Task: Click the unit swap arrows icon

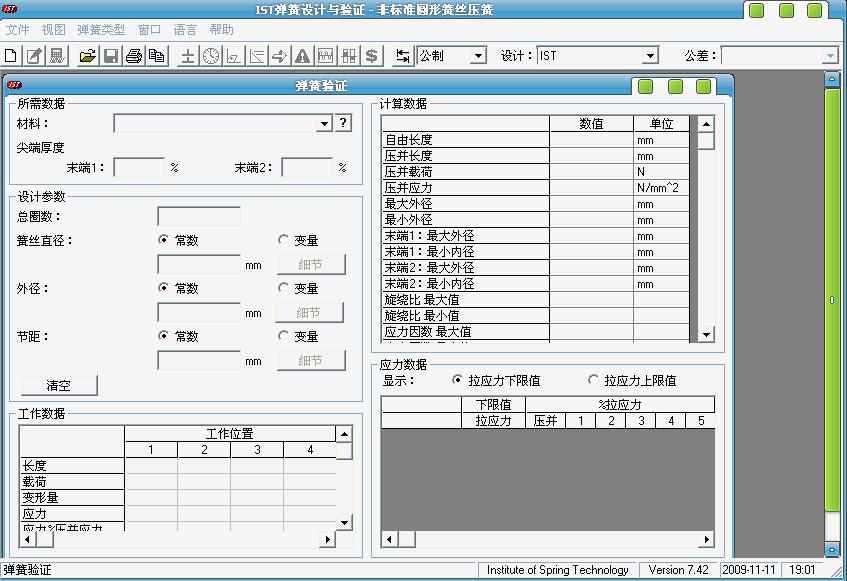Action: [x=402, y=56]
